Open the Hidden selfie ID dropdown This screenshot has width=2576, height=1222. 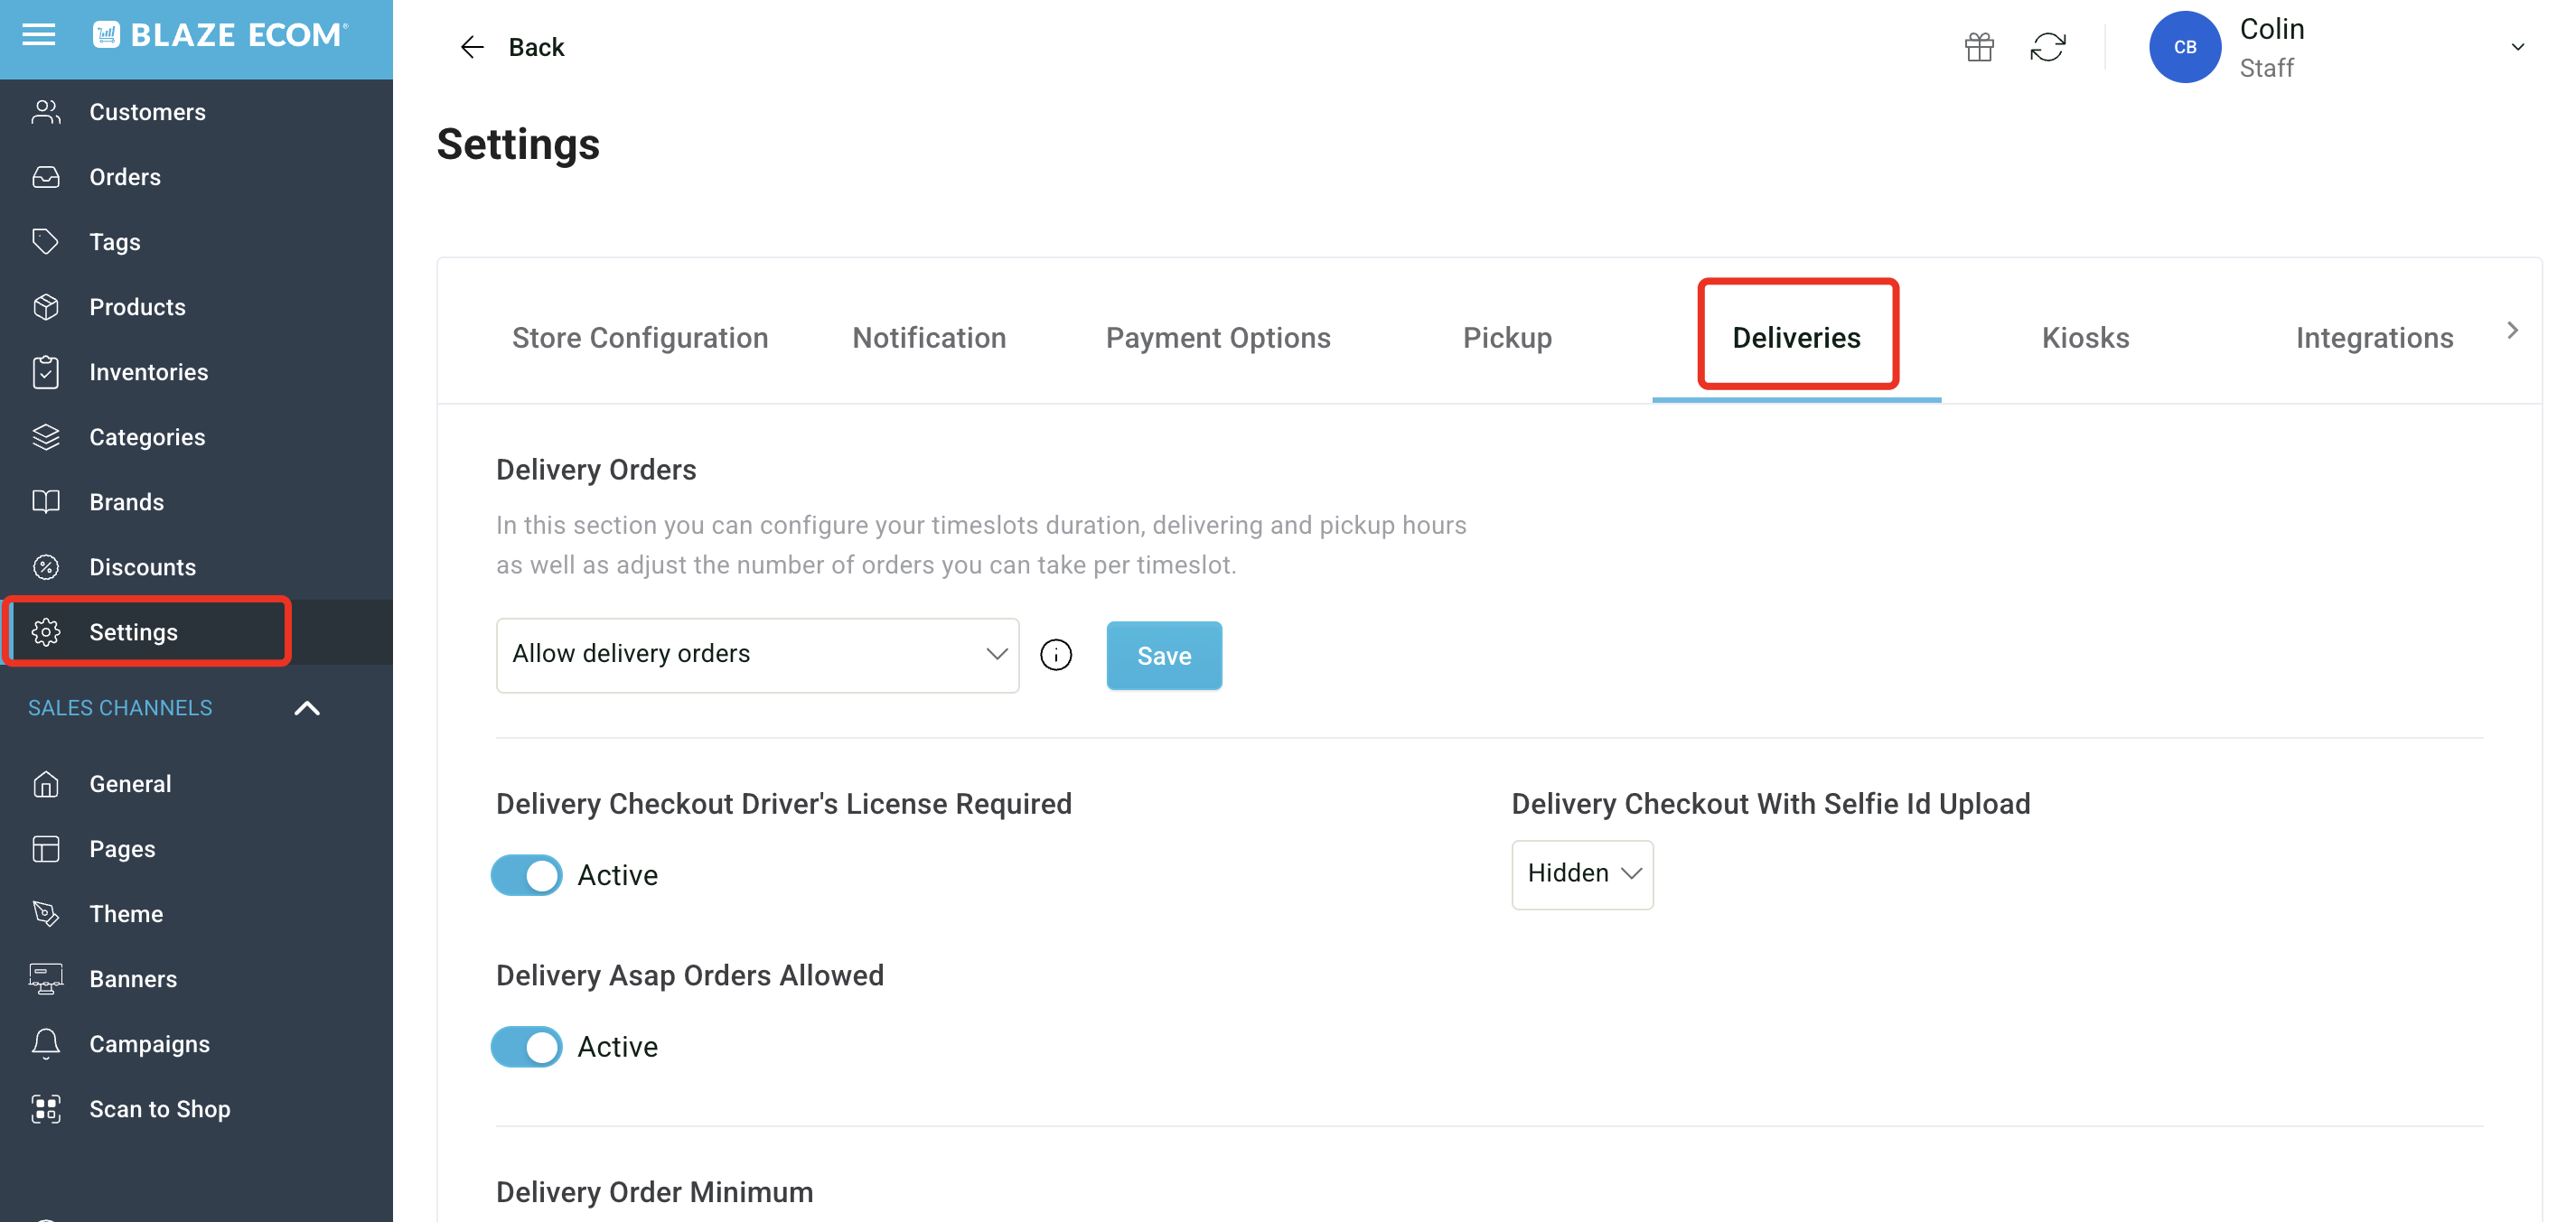[x=1582, y=874]
